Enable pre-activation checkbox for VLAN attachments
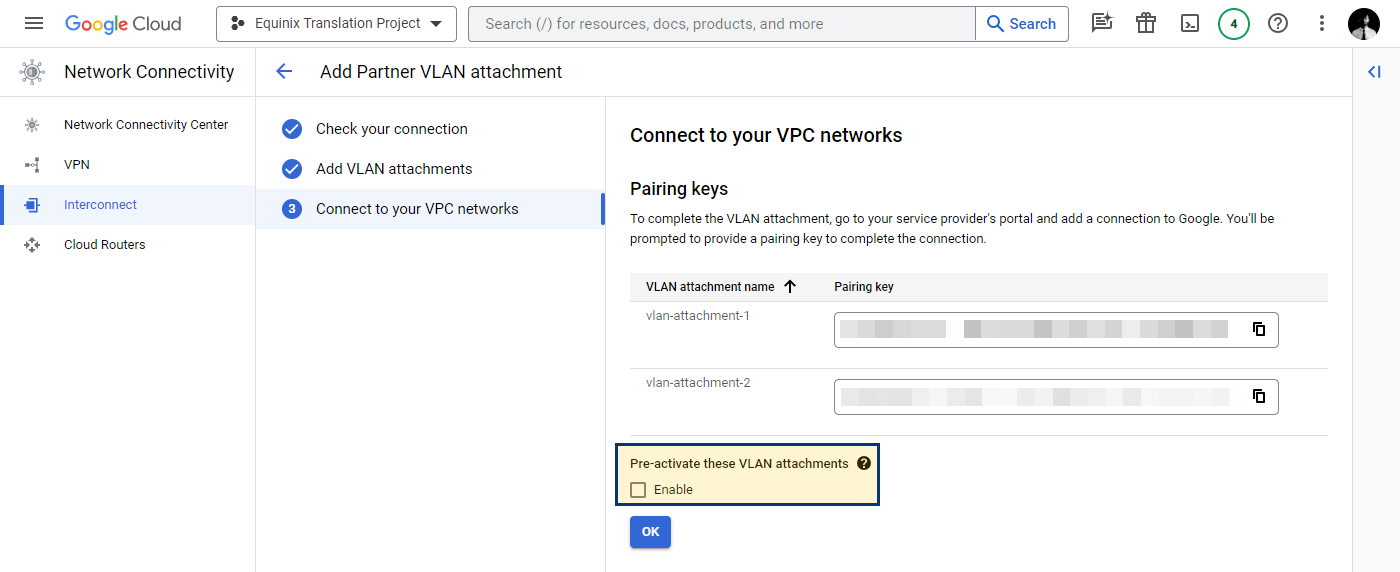Image resolution: width=1400 pixels, height=572 pixels. point(638,489)
